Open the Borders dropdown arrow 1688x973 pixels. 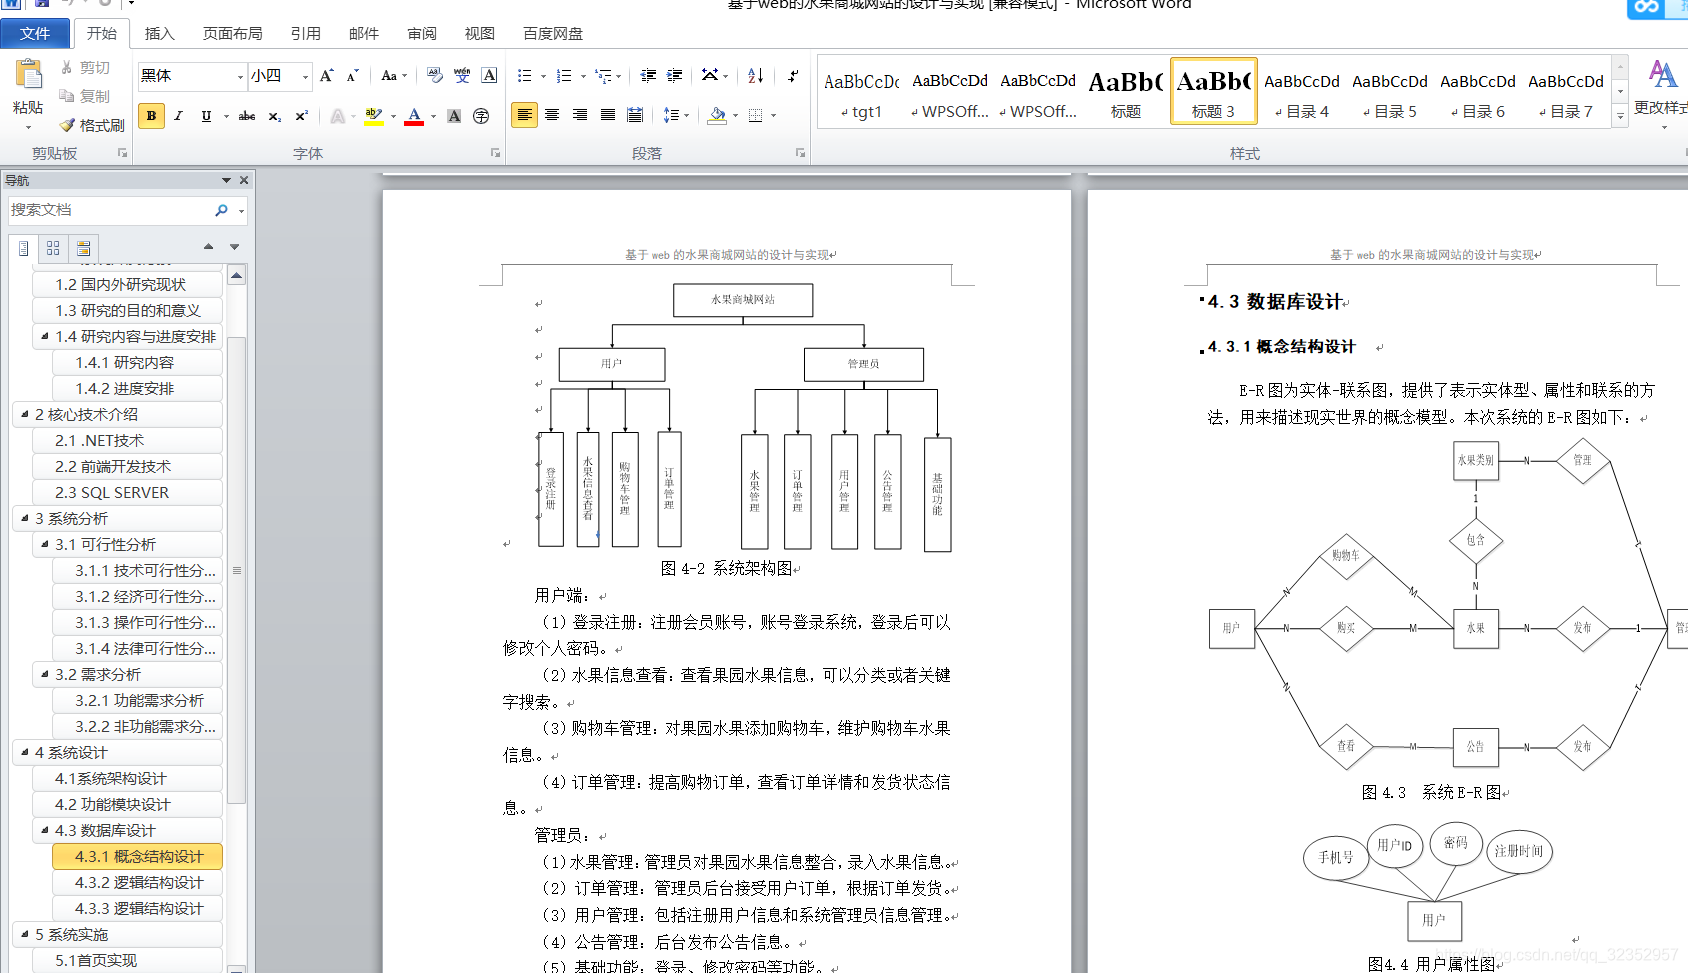point(773,116)
